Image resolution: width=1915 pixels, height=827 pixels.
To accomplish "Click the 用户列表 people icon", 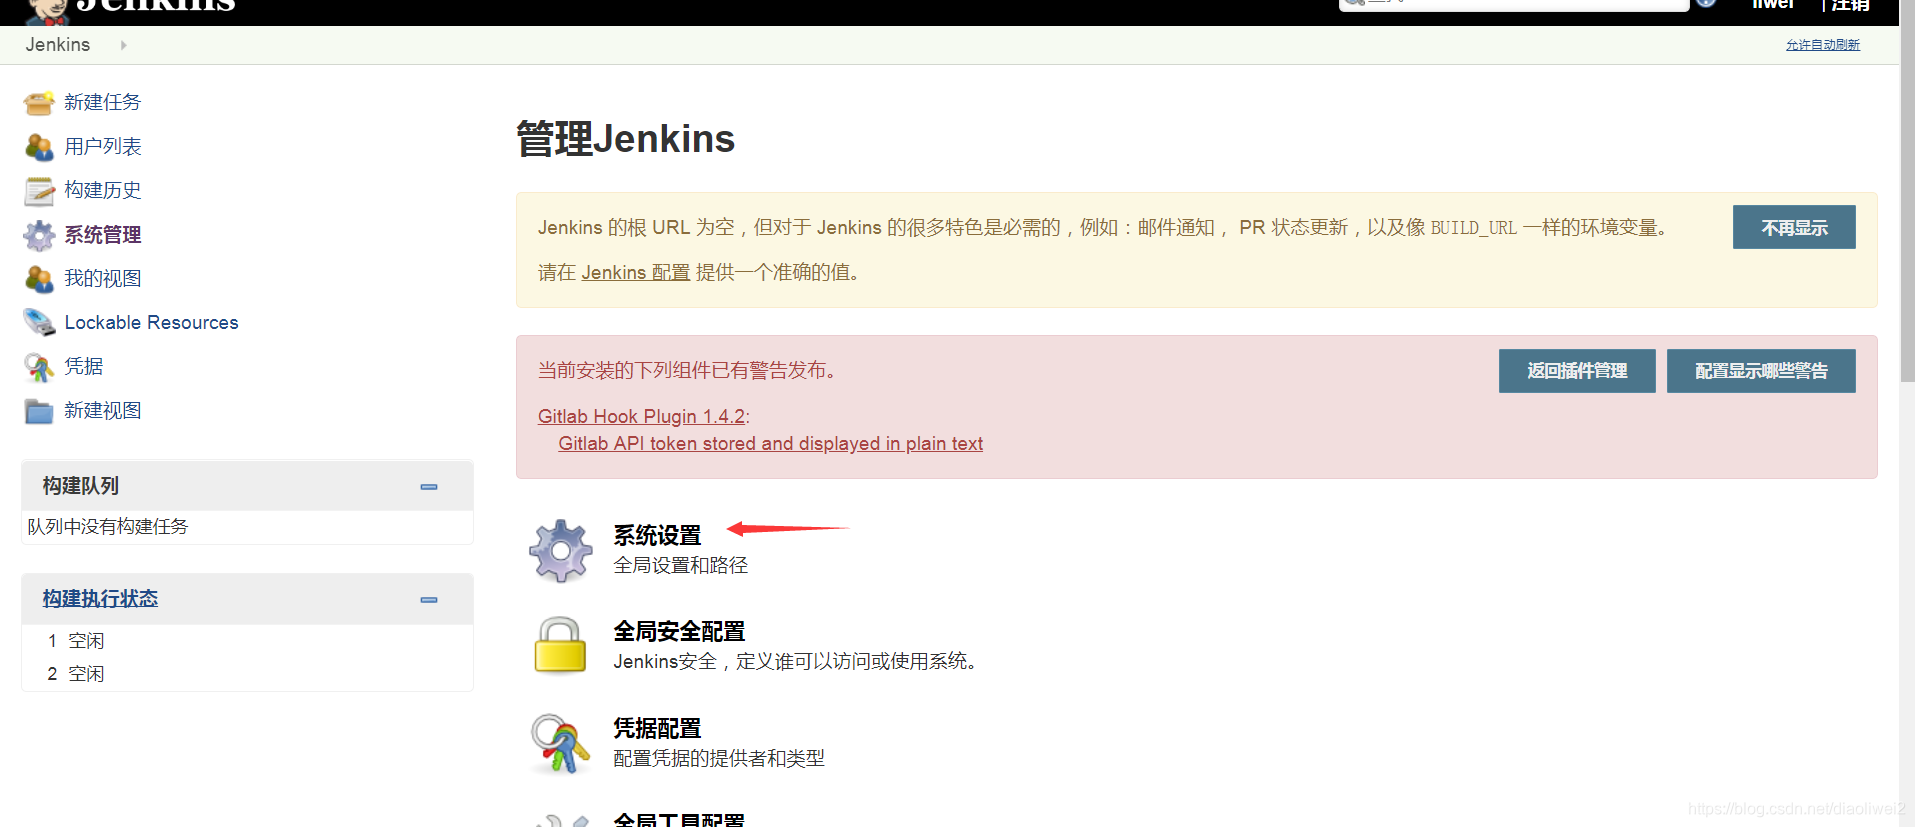I will click(39, 147).
